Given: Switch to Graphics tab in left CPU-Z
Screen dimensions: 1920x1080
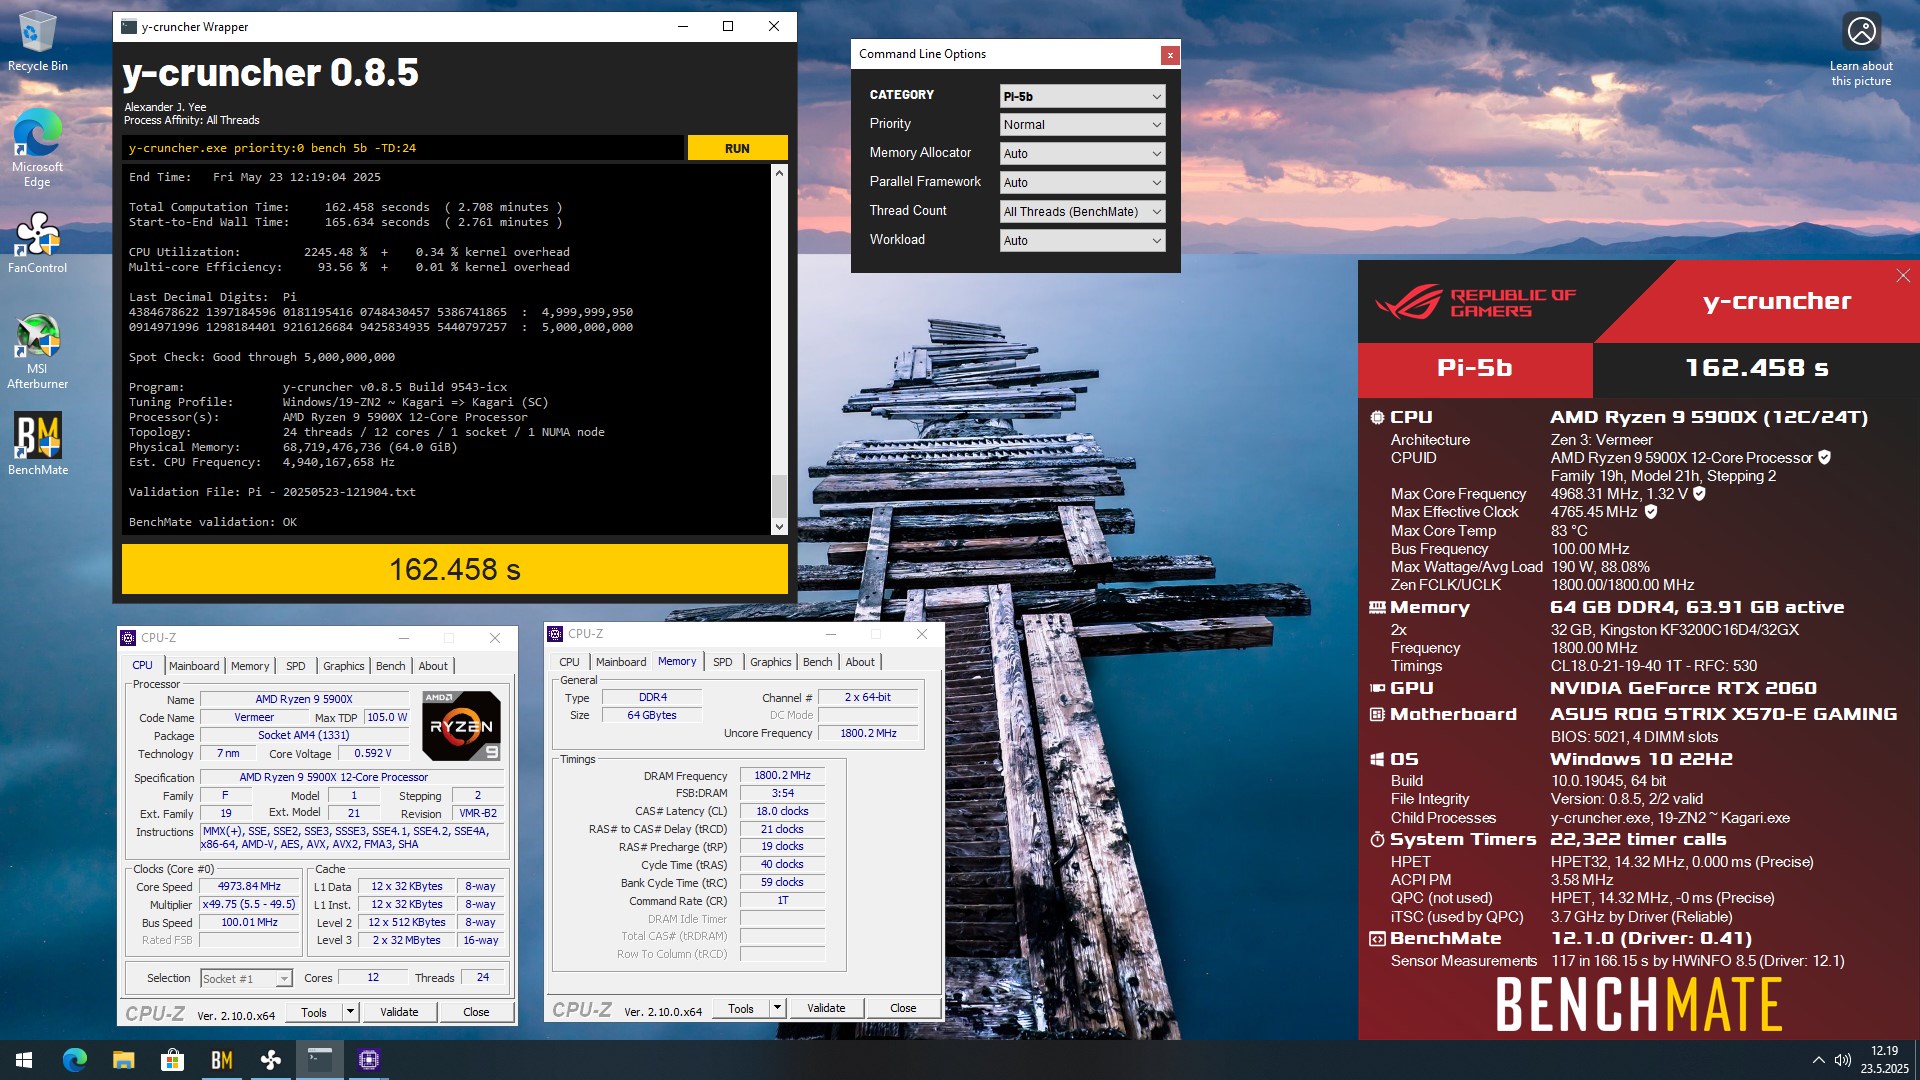Looking at the screenshot, I should tap(344, 666).
